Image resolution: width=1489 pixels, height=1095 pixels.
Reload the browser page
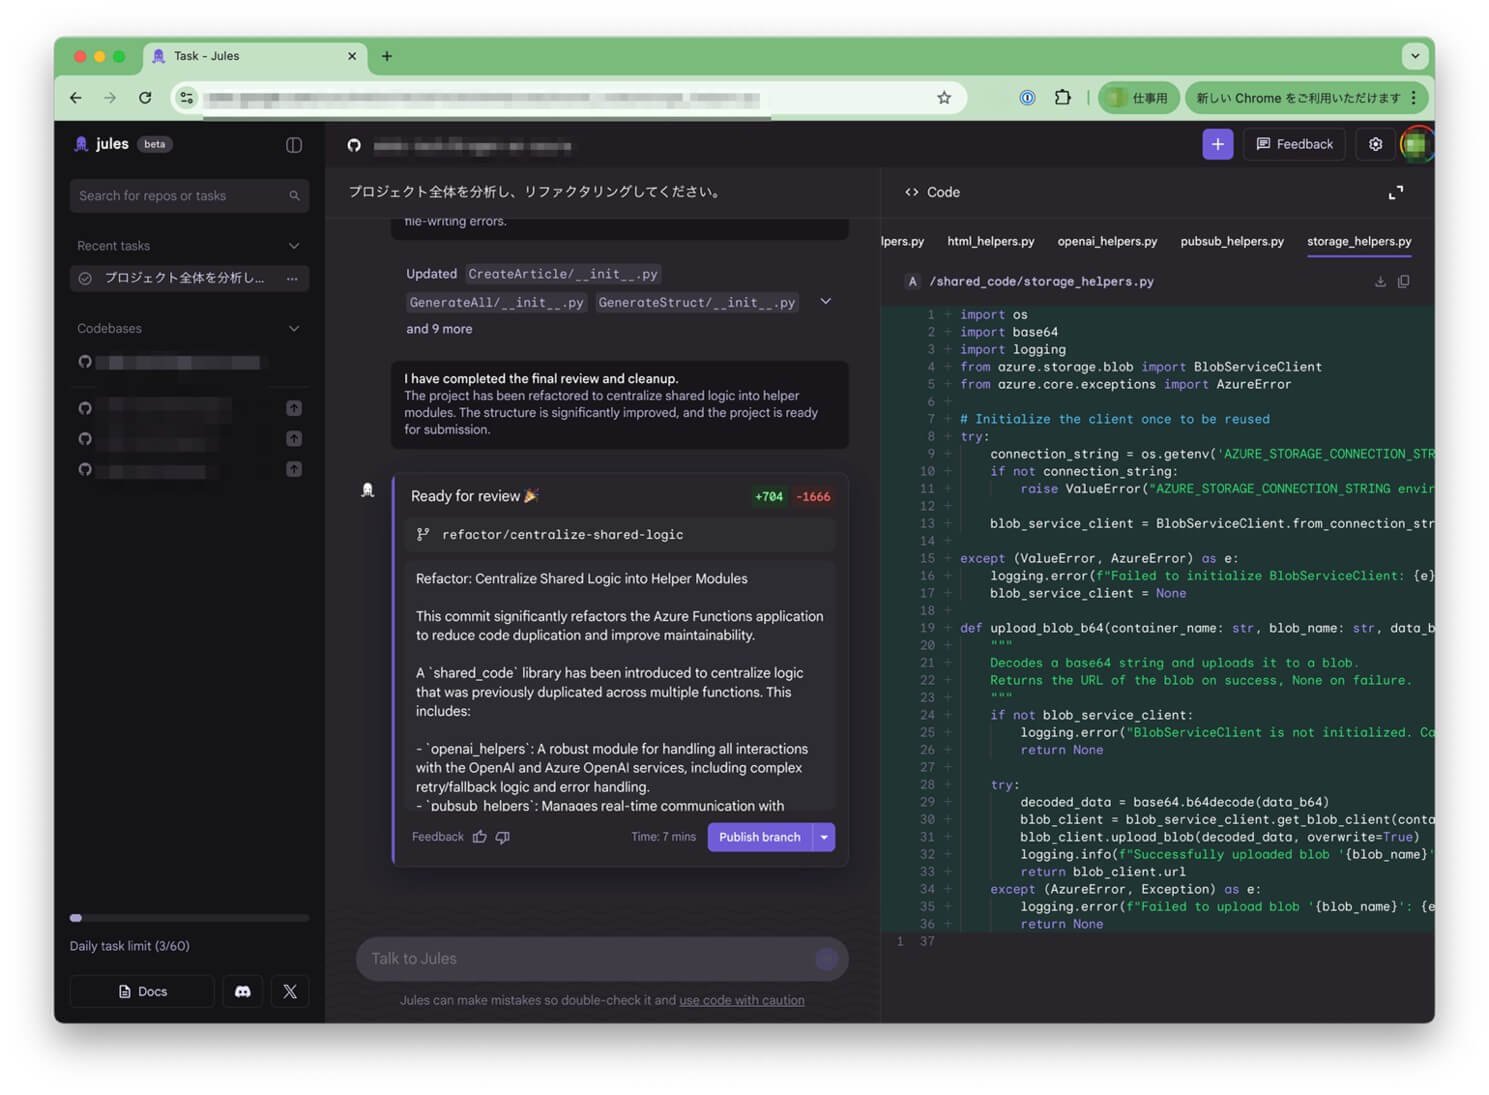(x=145, y=98)
